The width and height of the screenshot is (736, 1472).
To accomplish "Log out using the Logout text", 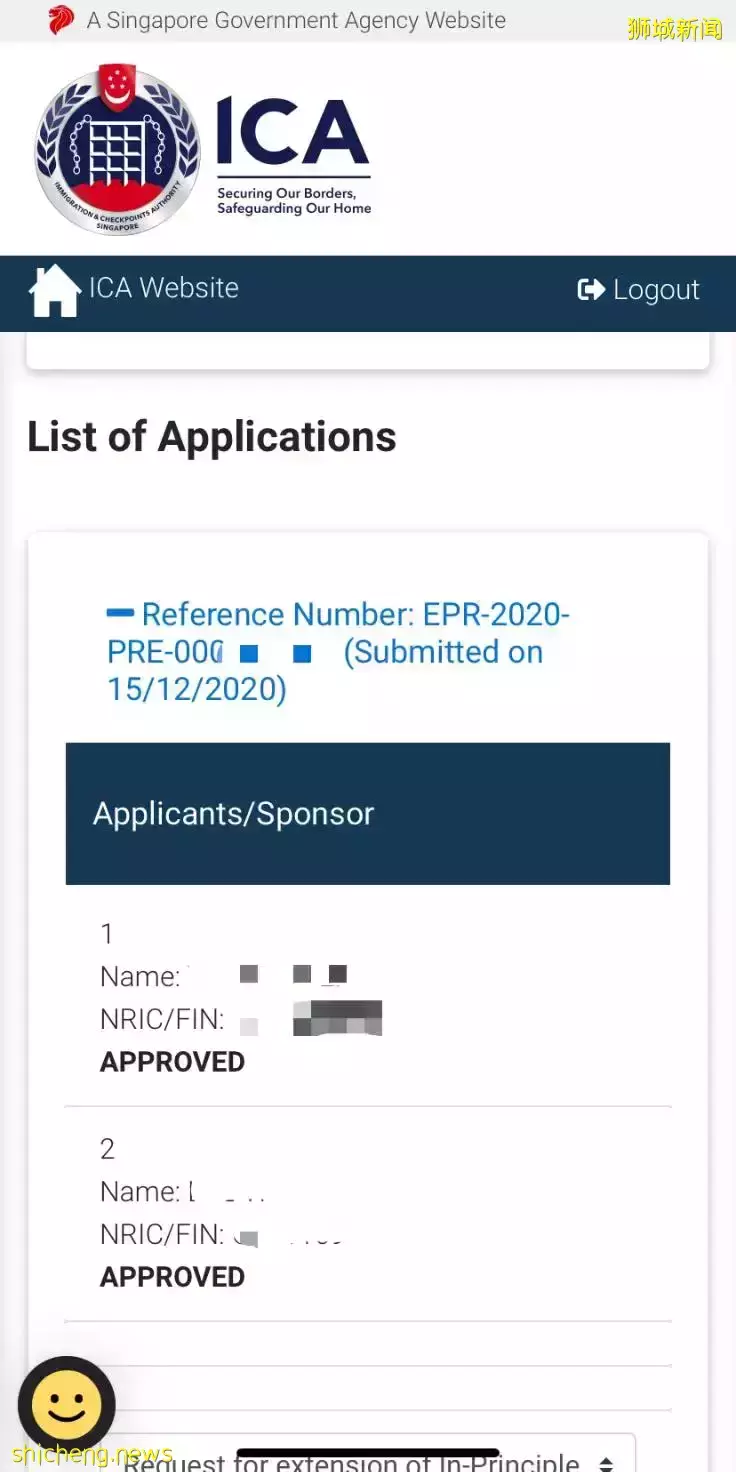I will (x=656, y=290).
